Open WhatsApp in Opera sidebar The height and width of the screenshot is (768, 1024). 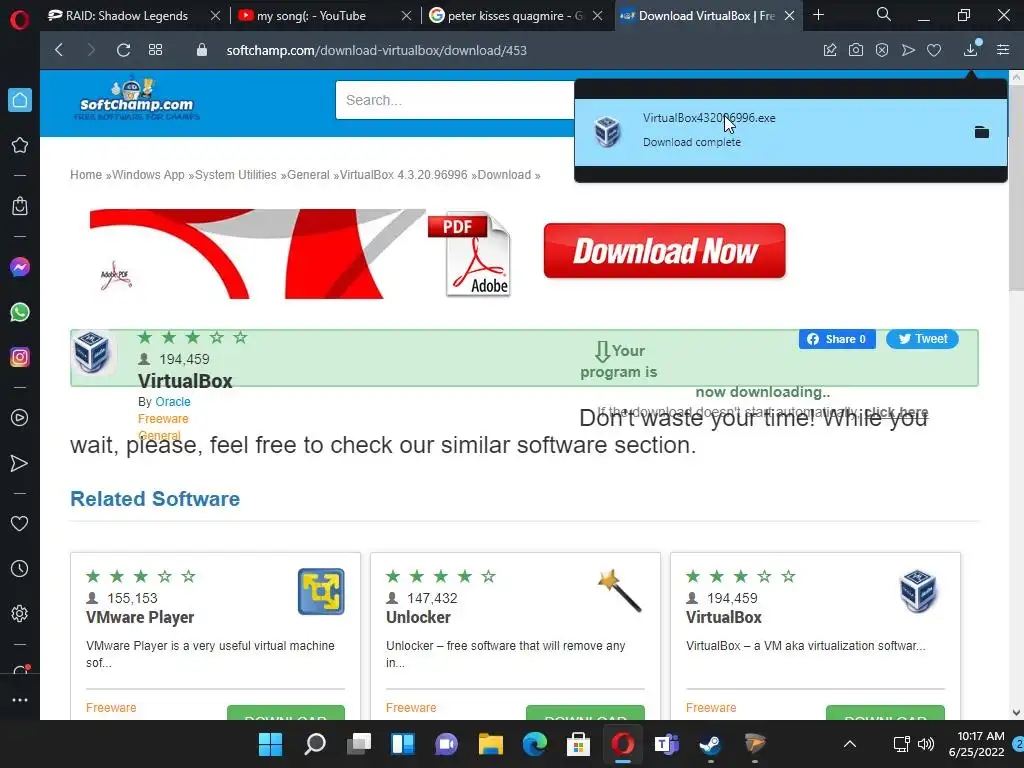point(20,312)
